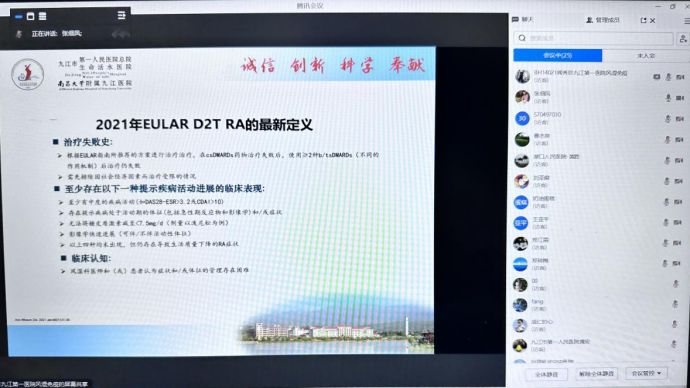
Task: Click the microphone icon for participant fang
Action: coord(675,304)
